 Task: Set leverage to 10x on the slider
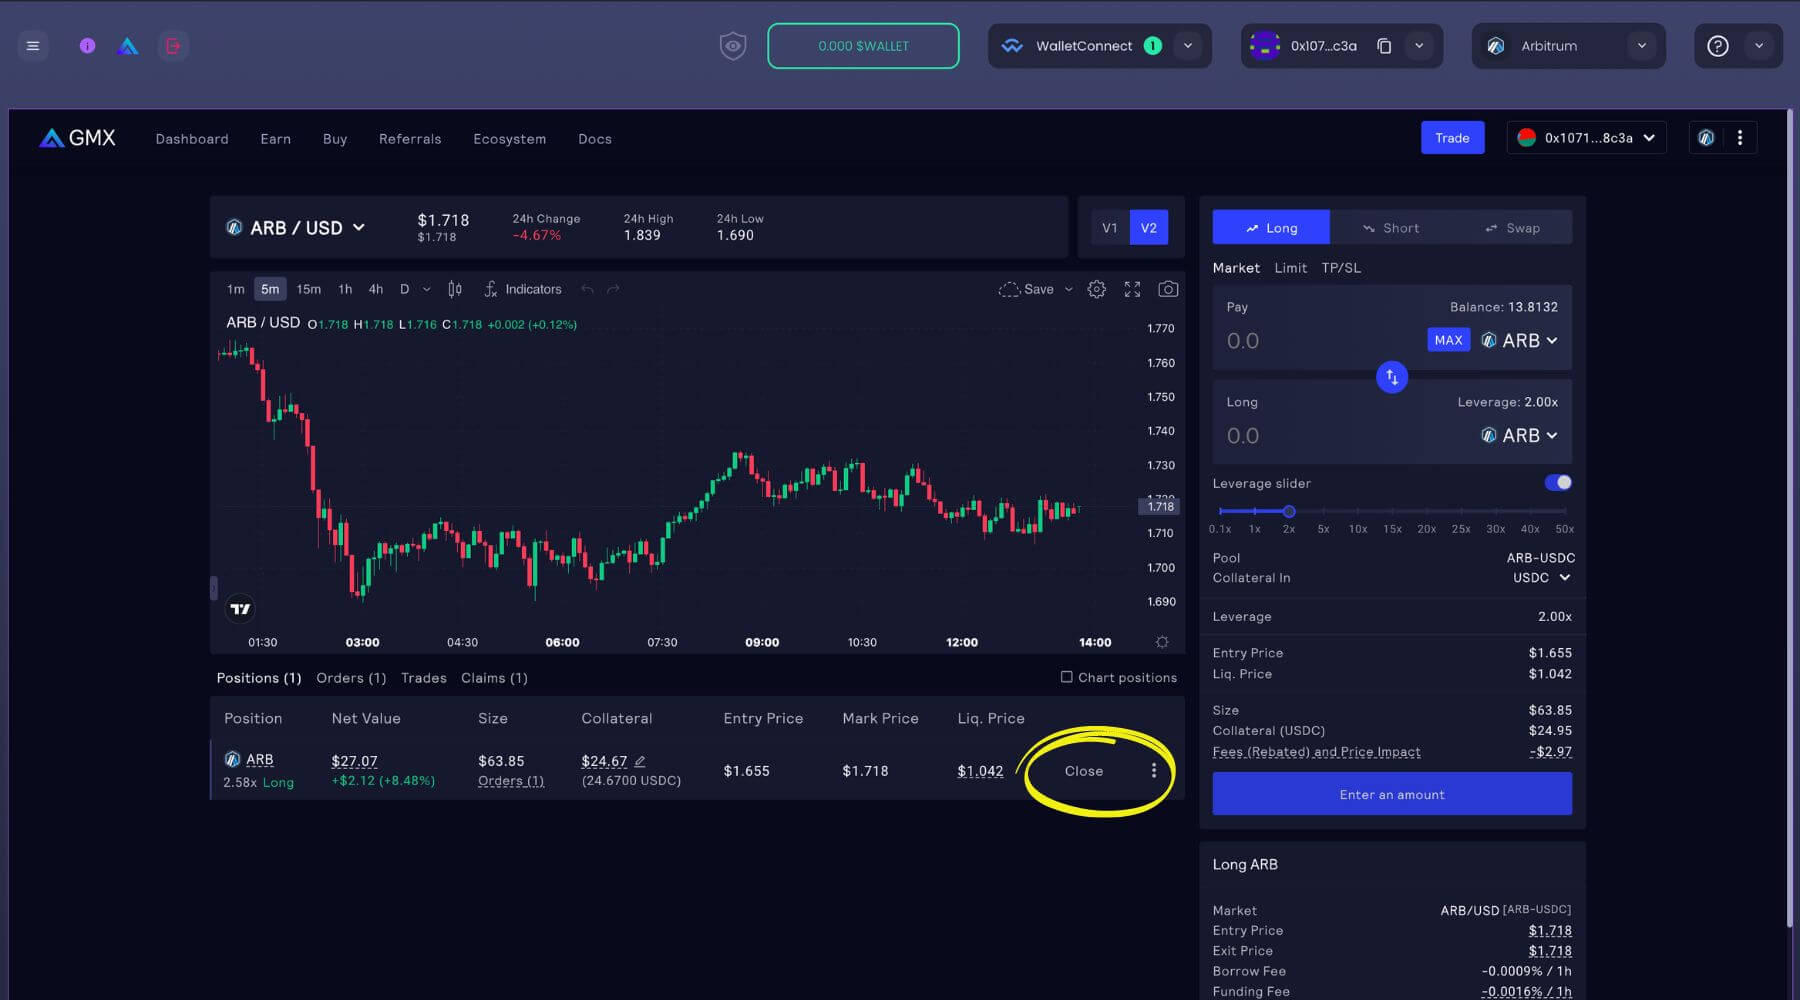pyautogui.click(x=1357, y=512)
